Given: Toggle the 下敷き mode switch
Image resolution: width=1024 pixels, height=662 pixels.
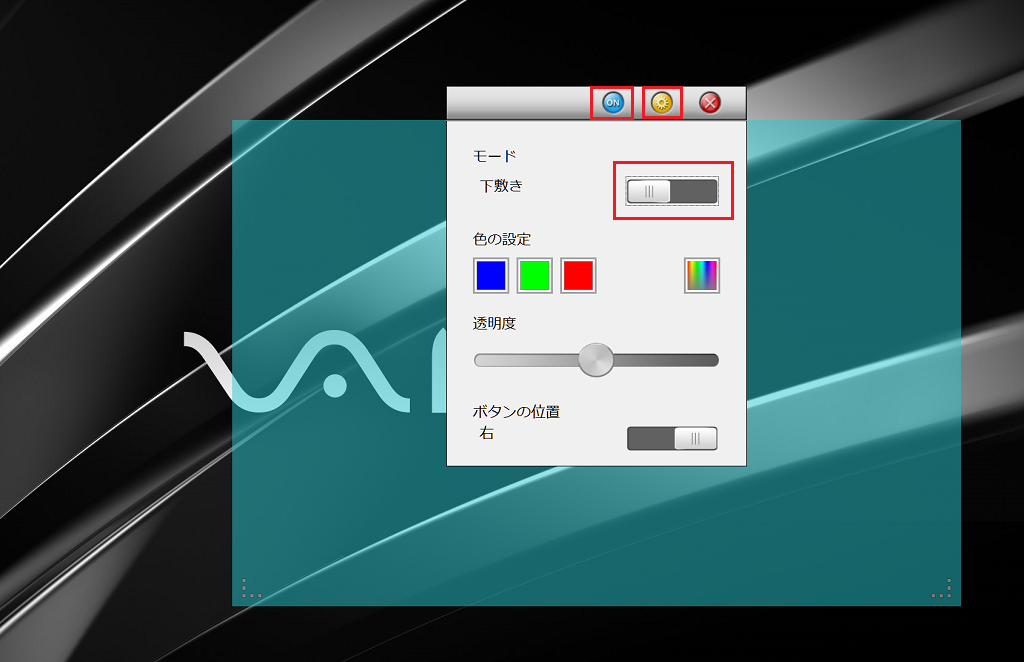Looking at the screenshot, I should click(672, 191).
